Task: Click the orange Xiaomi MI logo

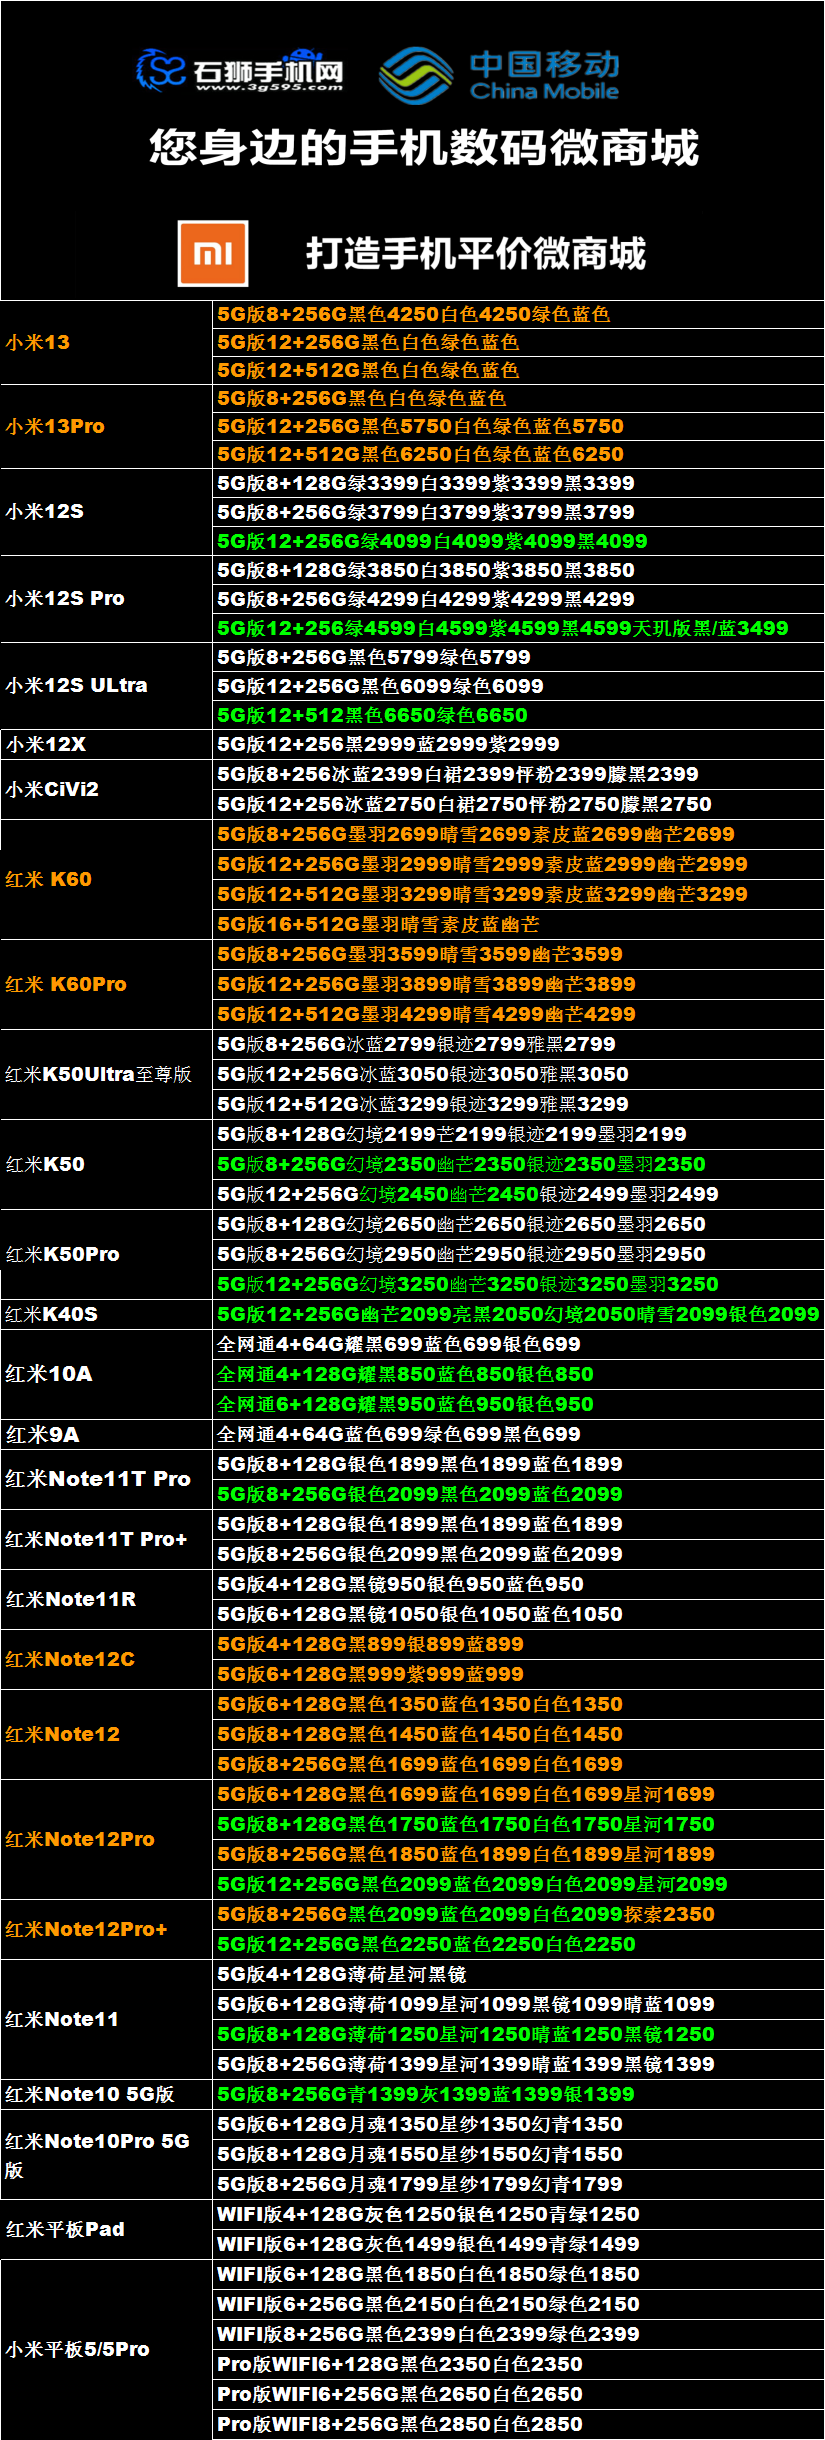Action: point(213,254)
